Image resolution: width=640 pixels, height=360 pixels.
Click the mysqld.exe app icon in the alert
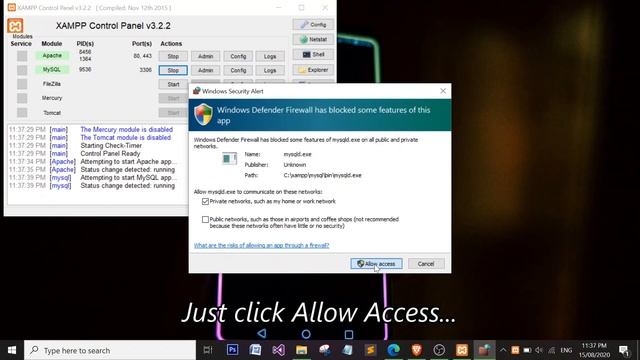pyautogui.click(x=229, y=158)
